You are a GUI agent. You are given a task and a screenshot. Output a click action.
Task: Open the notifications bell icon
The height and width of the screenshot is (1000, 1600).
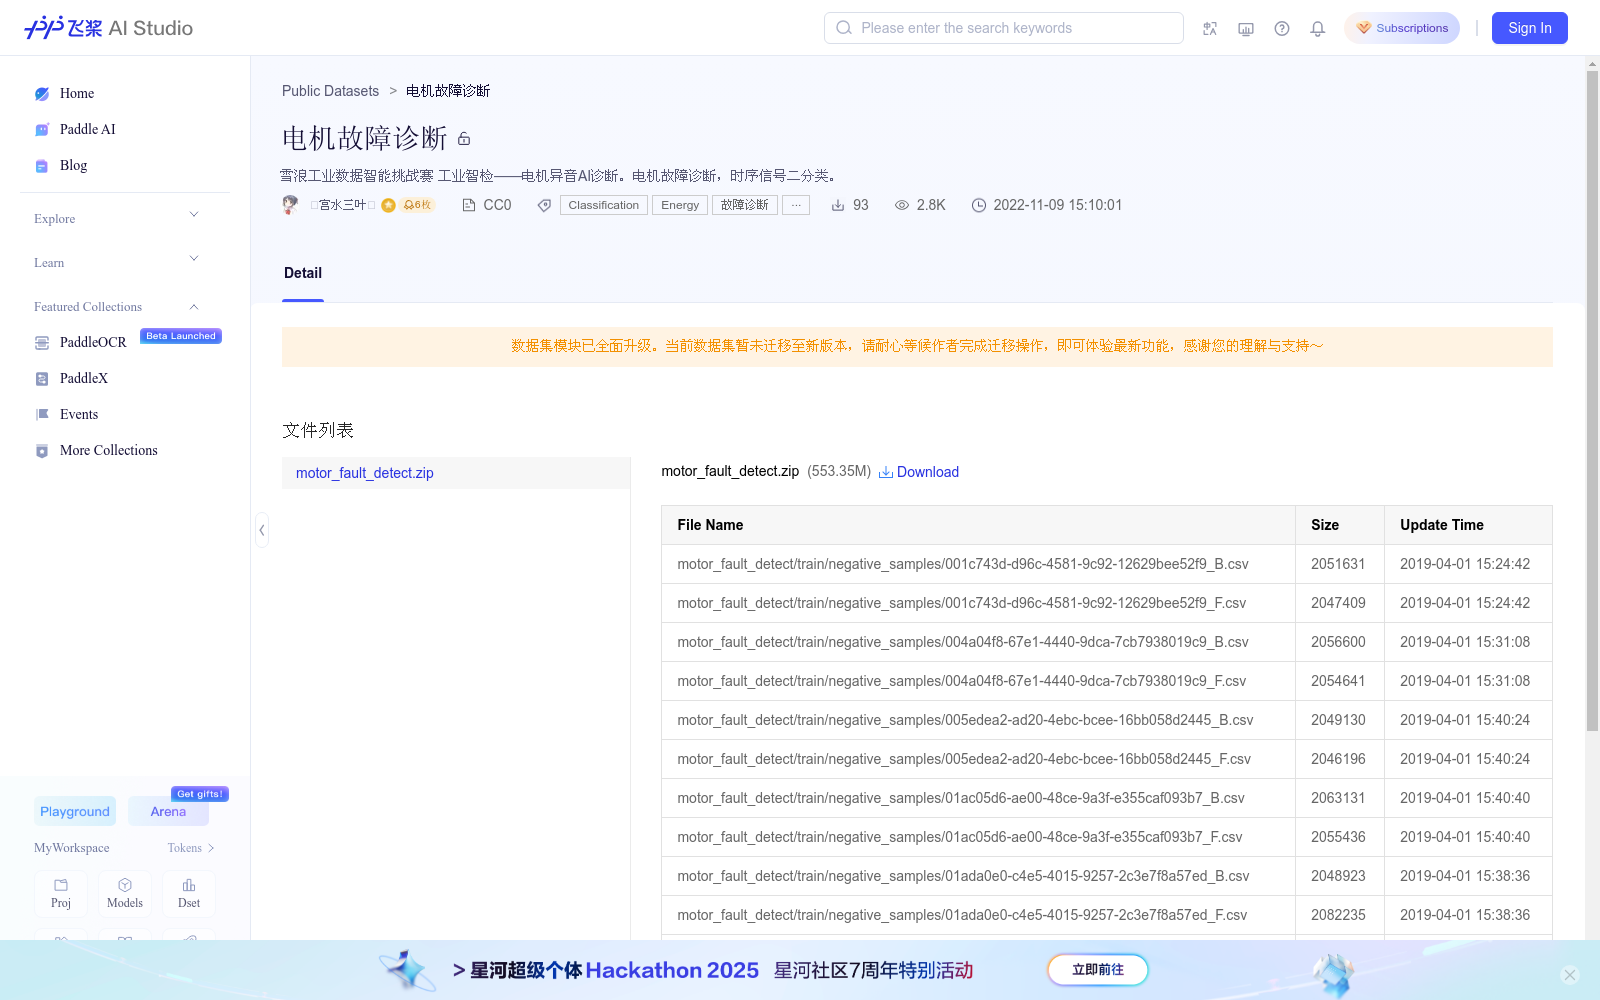[1318, 28]
